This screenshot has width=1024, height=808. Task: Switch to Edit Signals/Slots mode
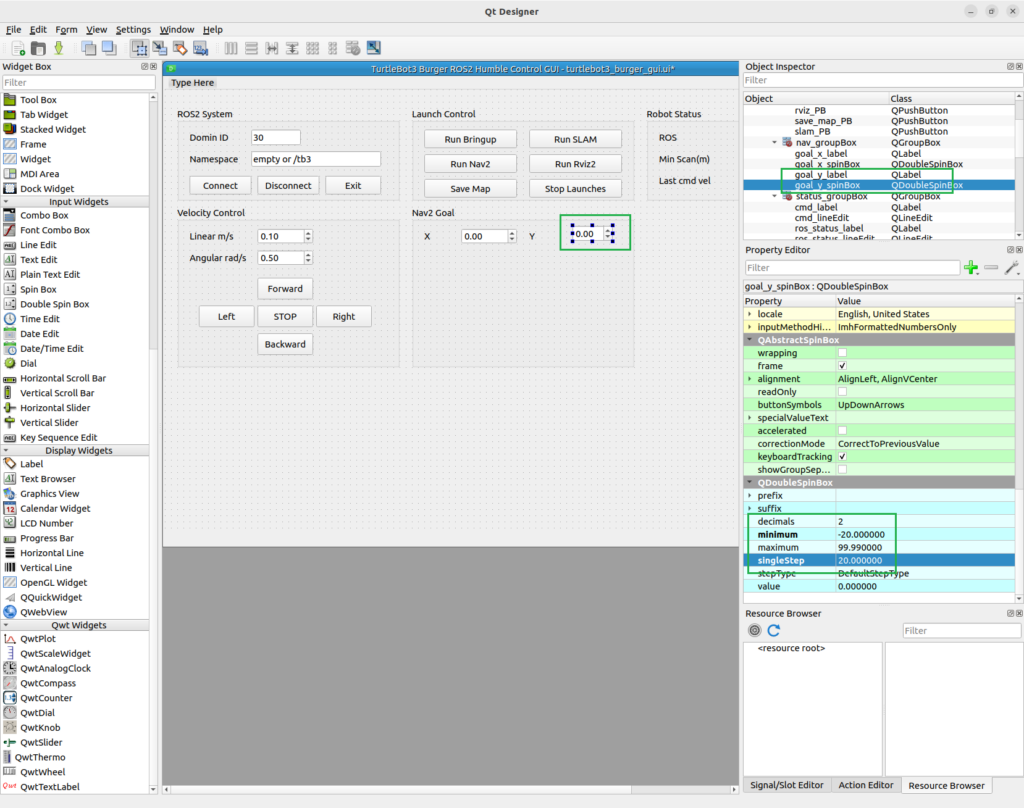tap(159, 48)
